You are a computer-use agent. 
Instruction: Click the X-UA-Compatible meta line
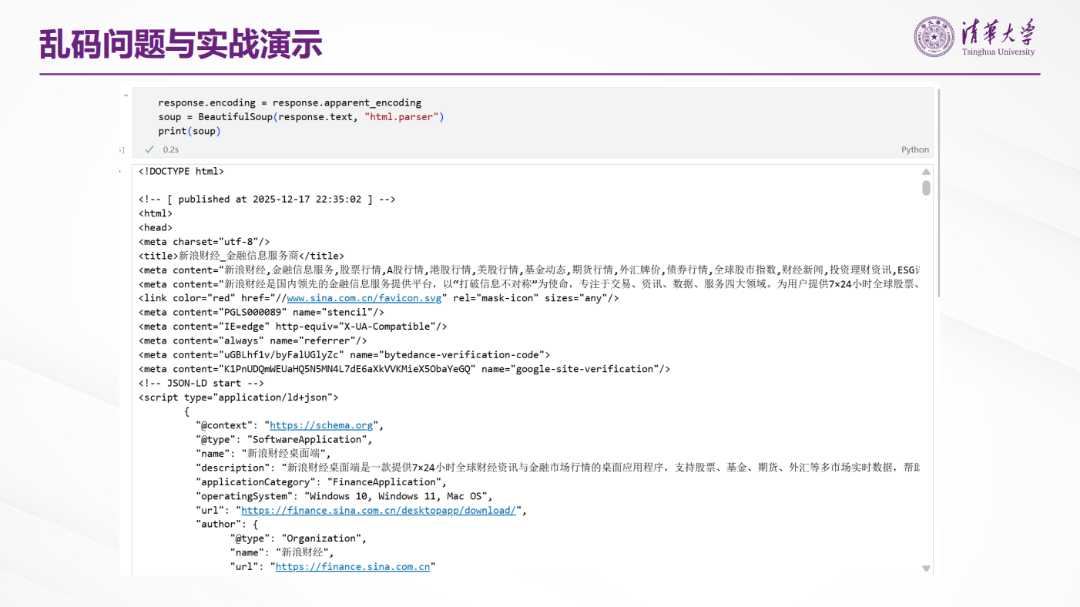click(x=293, y=327)
